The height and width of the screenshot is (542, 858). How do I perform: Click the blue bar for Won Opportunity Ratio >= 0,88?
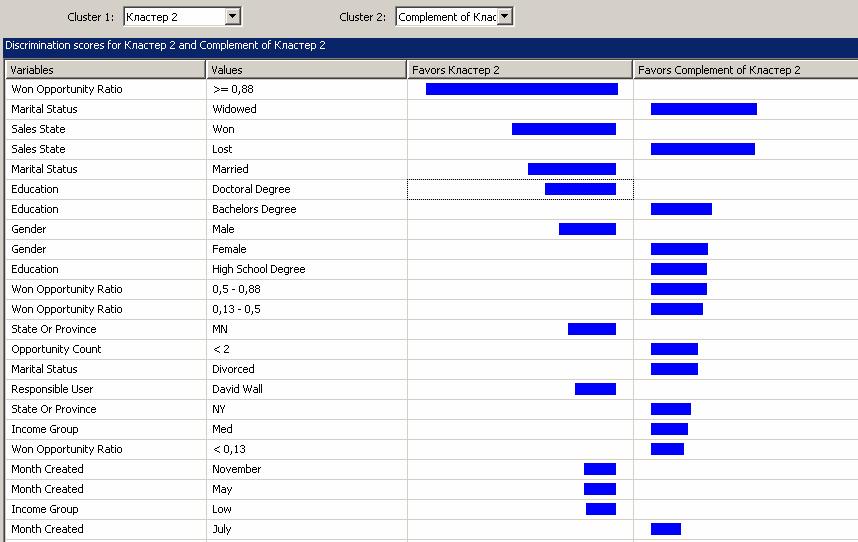pyautogui.click(x=522, y=89)
